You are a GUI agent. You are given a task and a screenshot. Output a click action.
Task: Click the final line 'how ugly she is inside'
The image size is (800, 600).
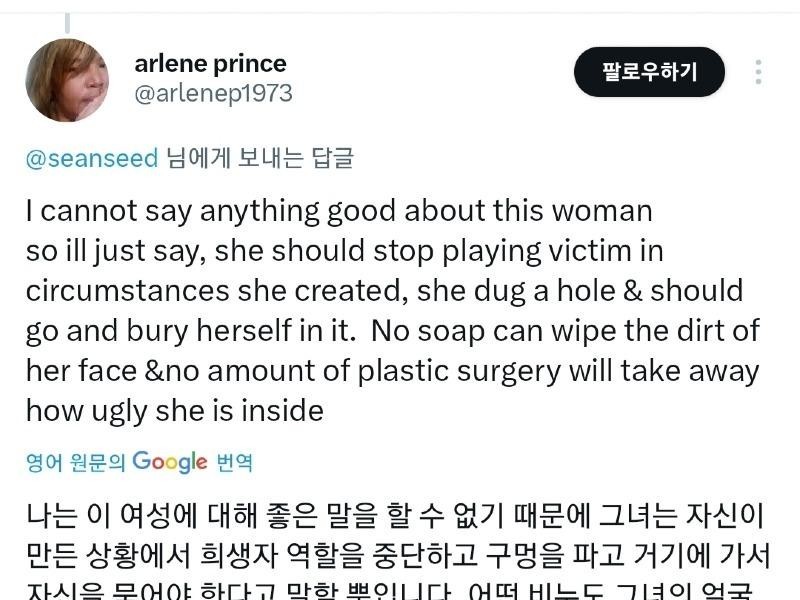click(174, 410)
